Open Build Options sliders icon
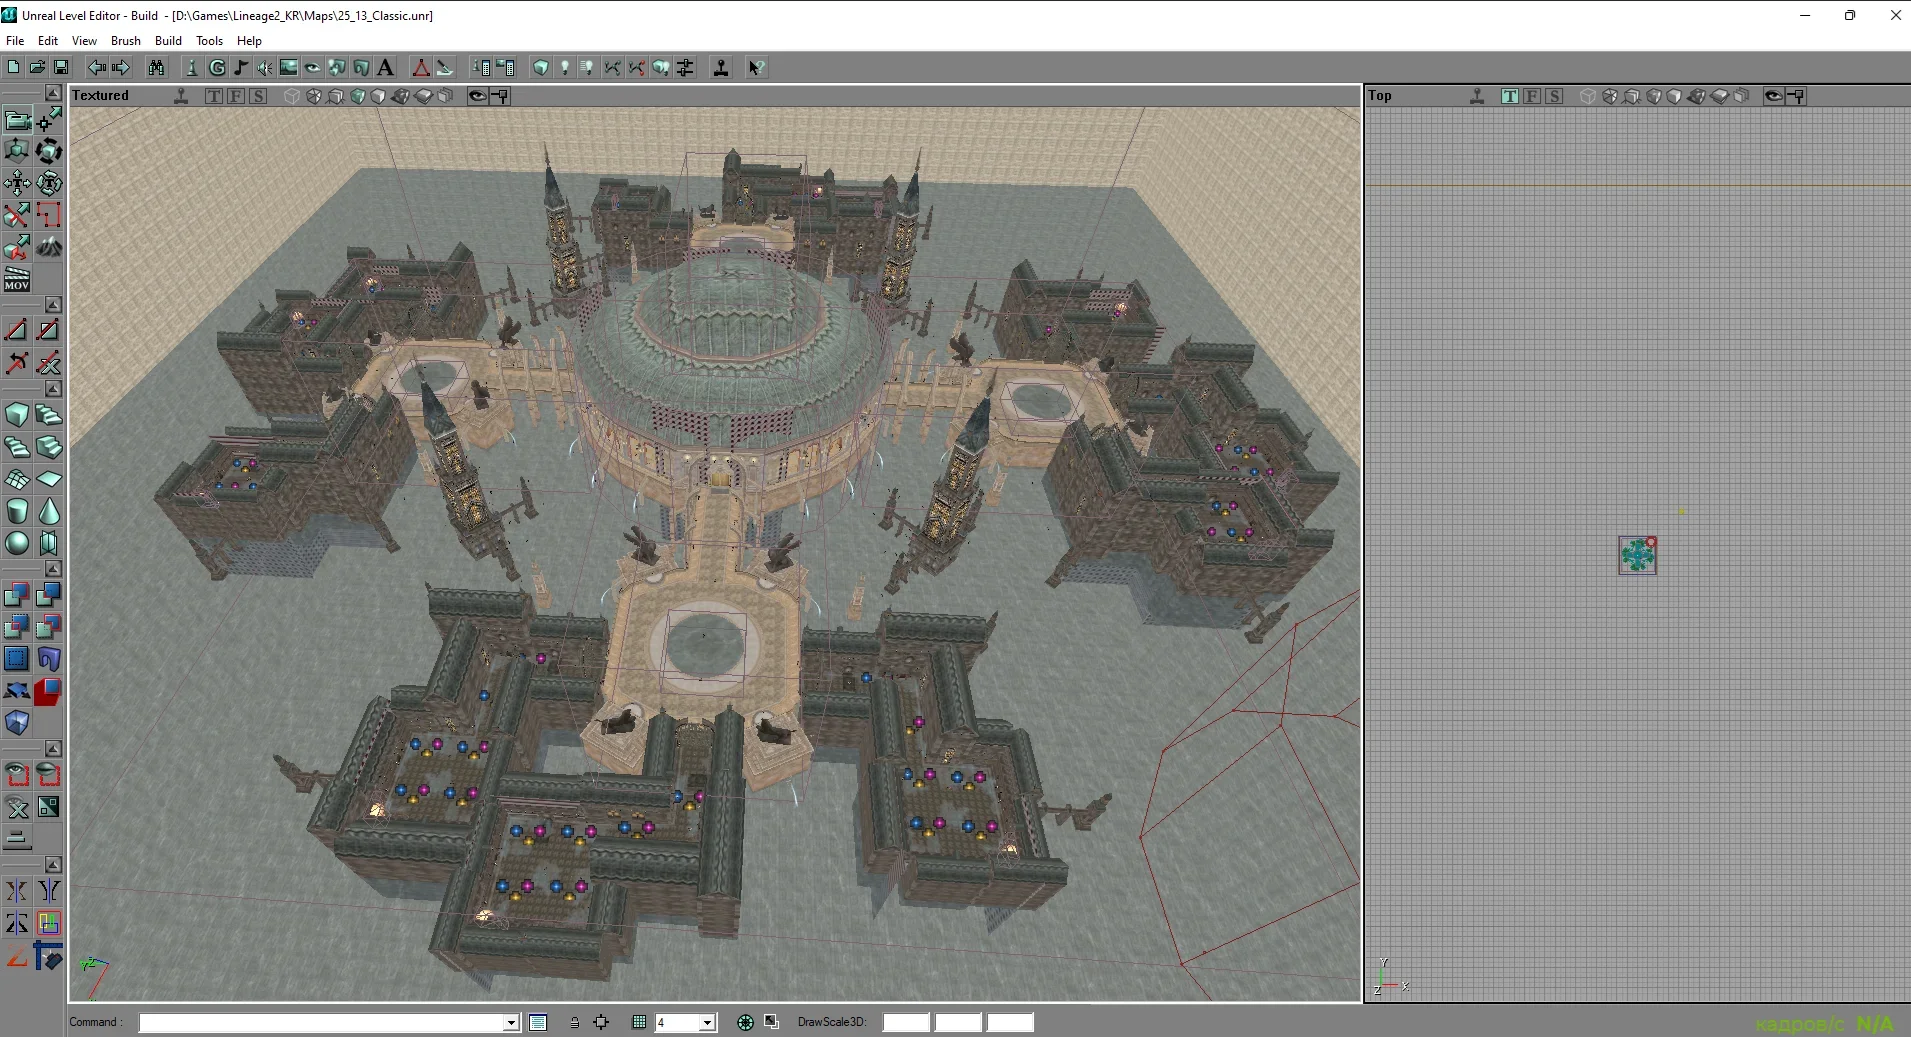The width and height of the screenshot is (1911, 1037). 685,67
